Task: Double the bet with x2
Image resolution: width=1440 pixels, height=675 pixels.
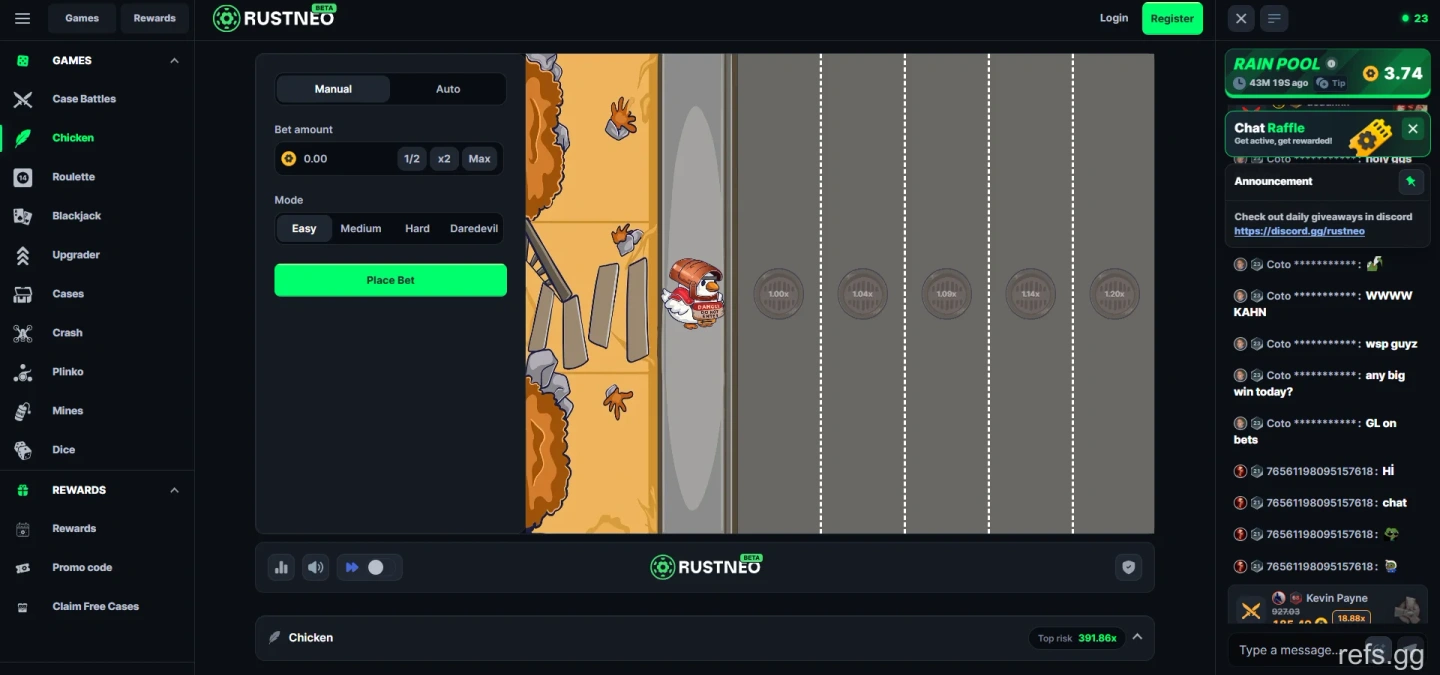Action: pyautogui.click(x=444, y=159)
